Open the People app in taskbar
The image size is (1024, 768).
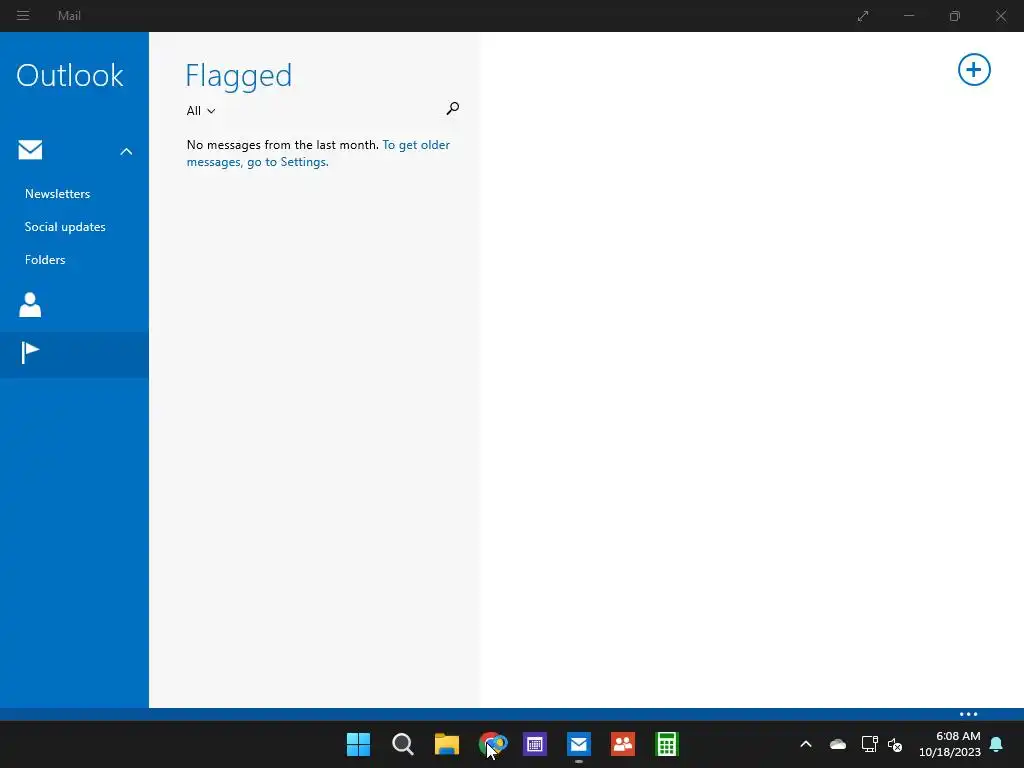click(623, 744)
